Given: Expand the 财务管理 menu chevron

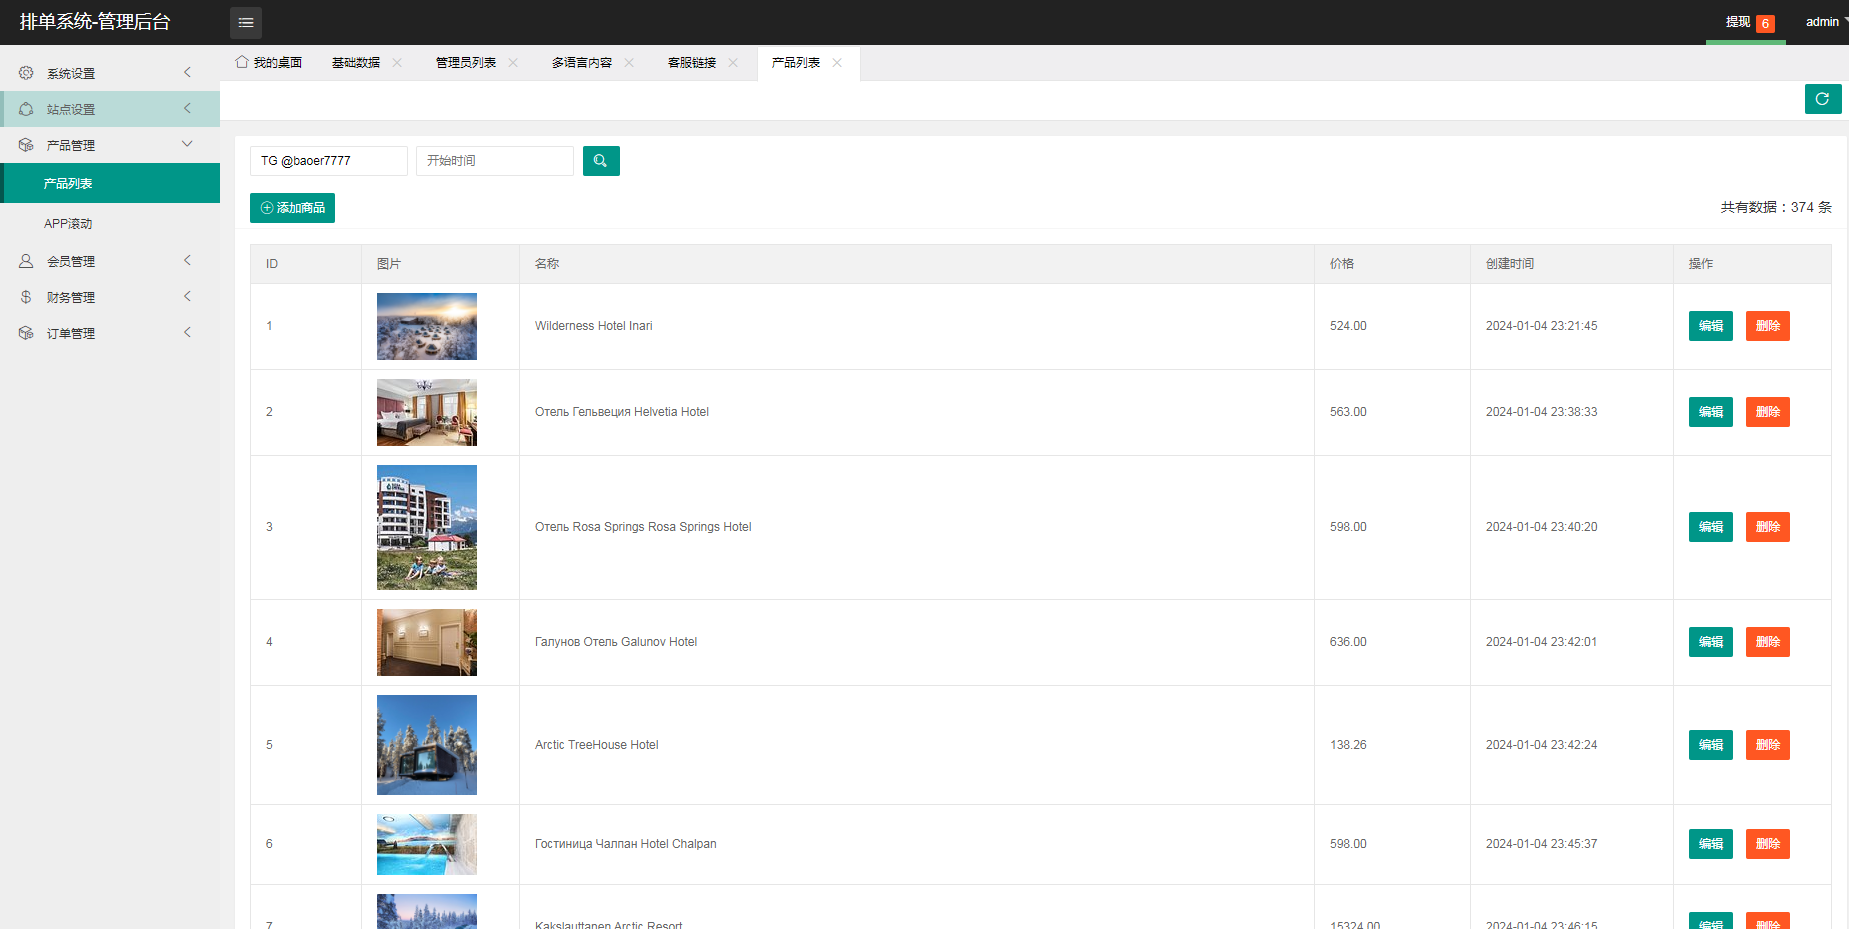Looking at the screenshot, I should (187, 297).
